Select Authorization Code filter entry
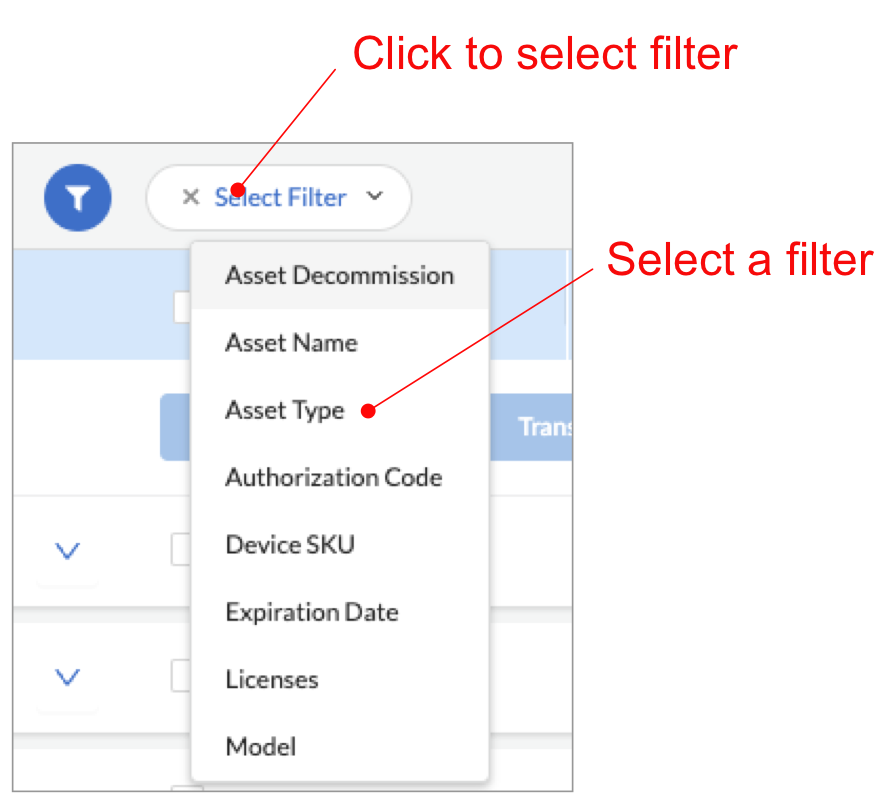This screenshot has height=802, width=885. tap(333, 477)
